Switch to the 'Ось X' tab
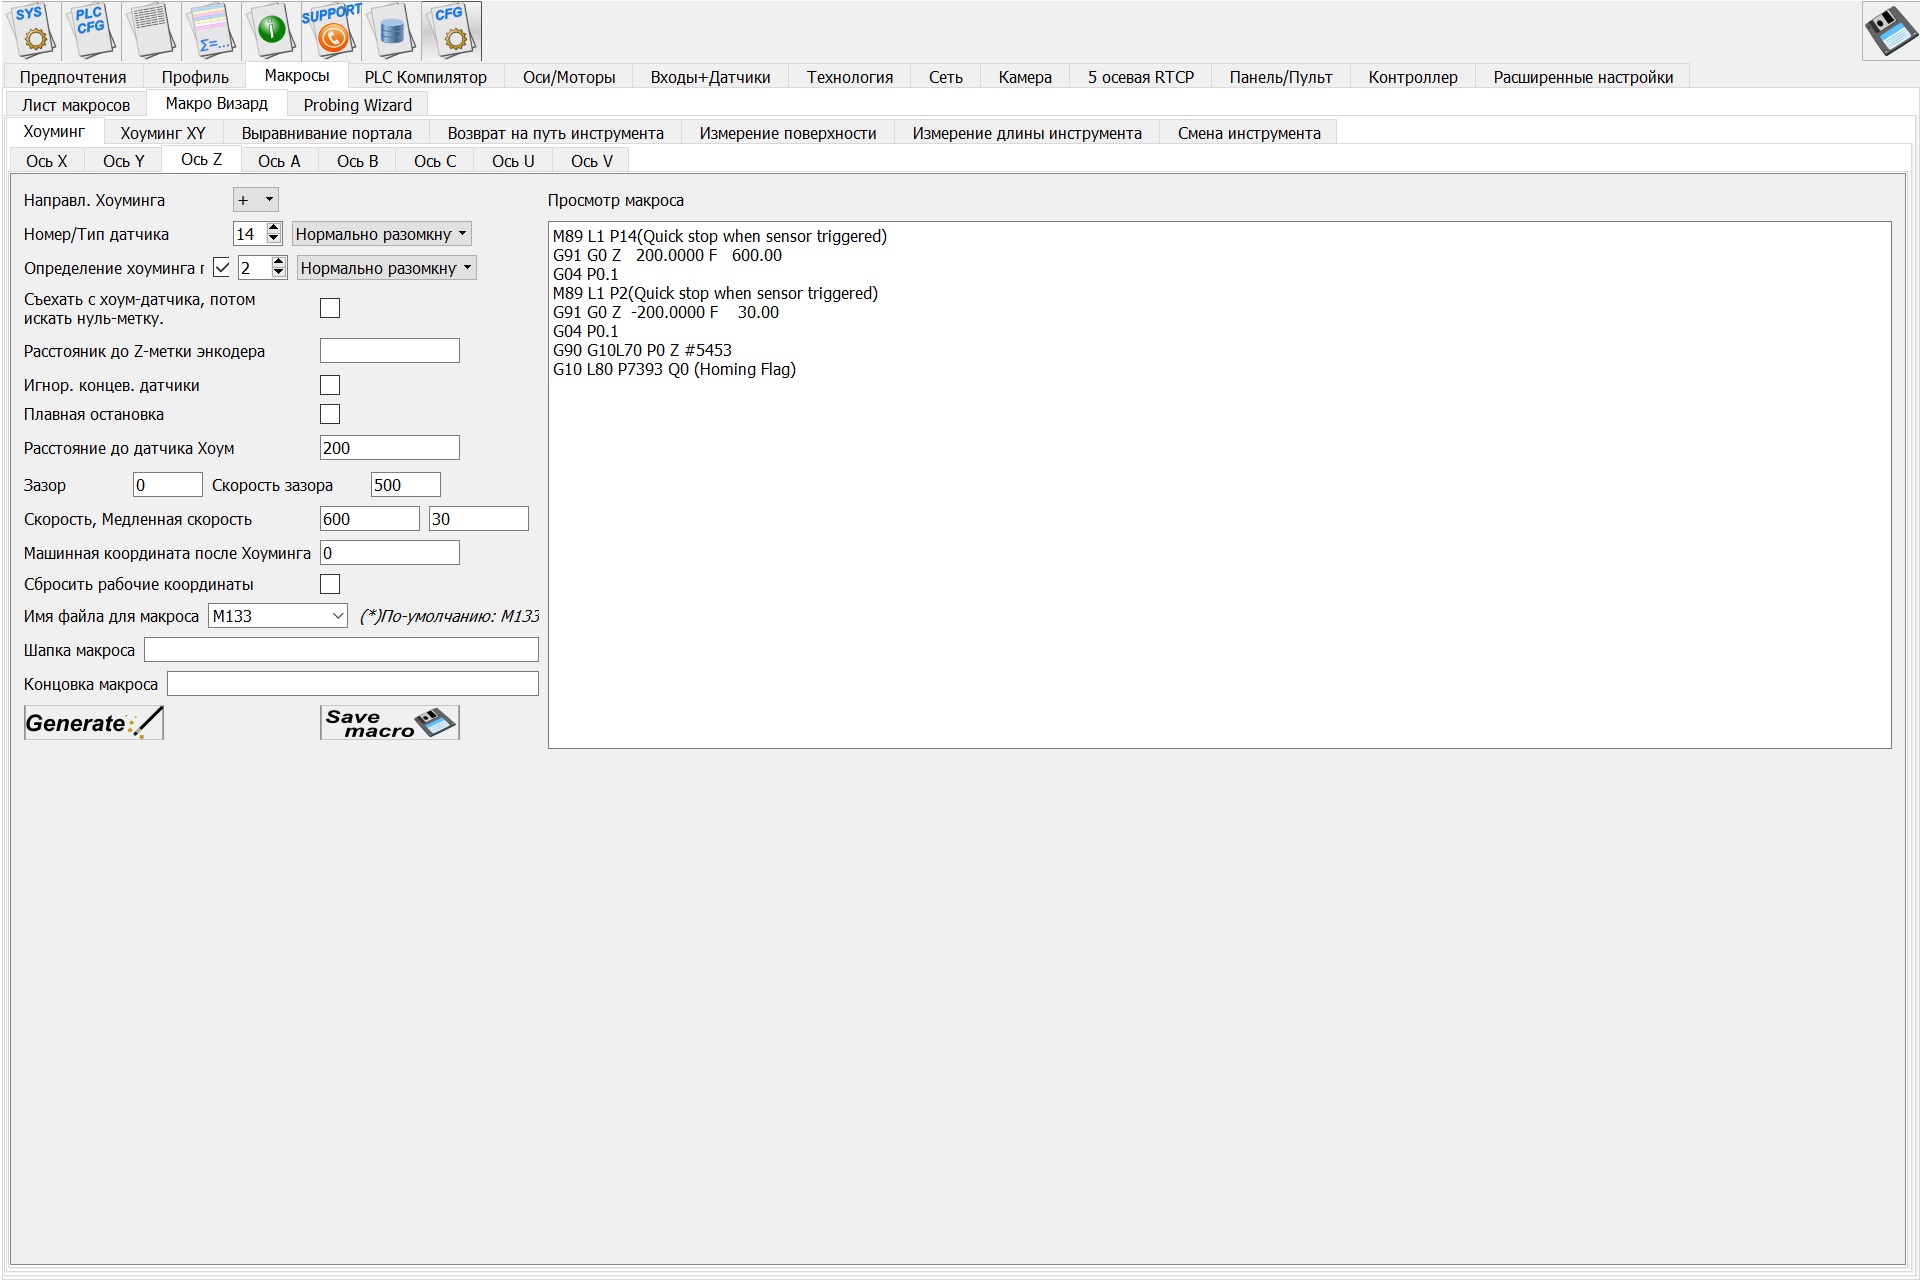The height and width of the screenshot is (1280, 1920). point(47,161)
